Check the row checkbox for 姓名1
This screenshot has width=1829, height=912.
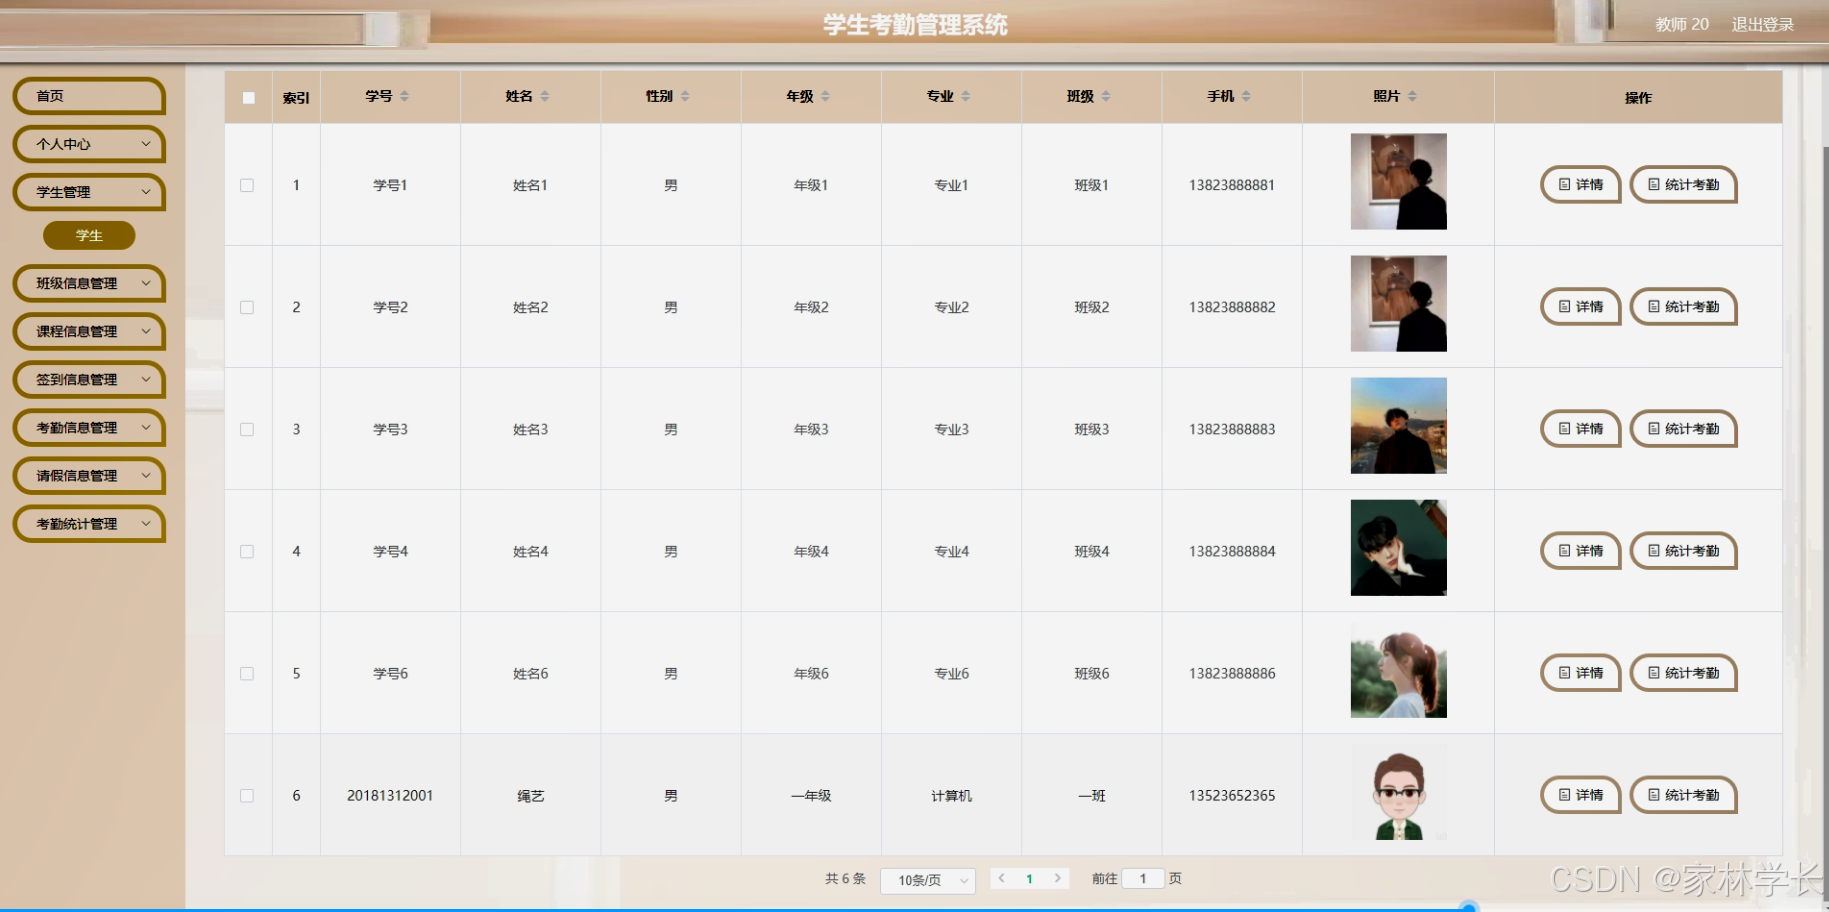(247, 185)
